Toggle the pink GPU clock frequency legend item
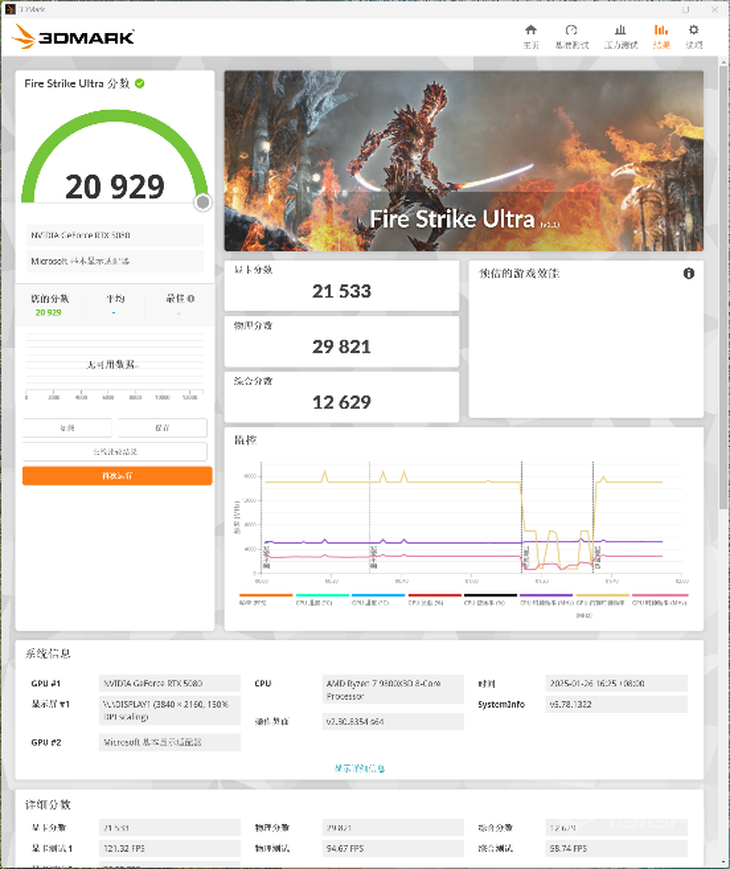The image size is (730, 869). click(x=660, y=599)
